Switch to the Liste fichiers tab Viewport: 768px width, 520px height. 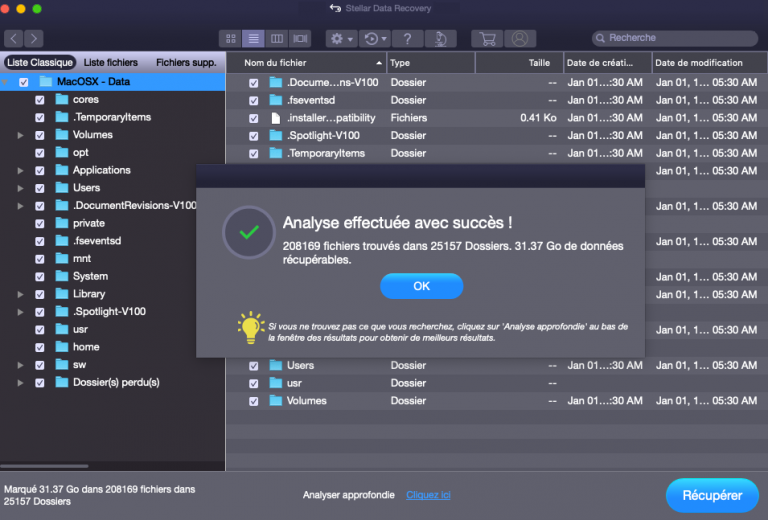click(111, 62)
